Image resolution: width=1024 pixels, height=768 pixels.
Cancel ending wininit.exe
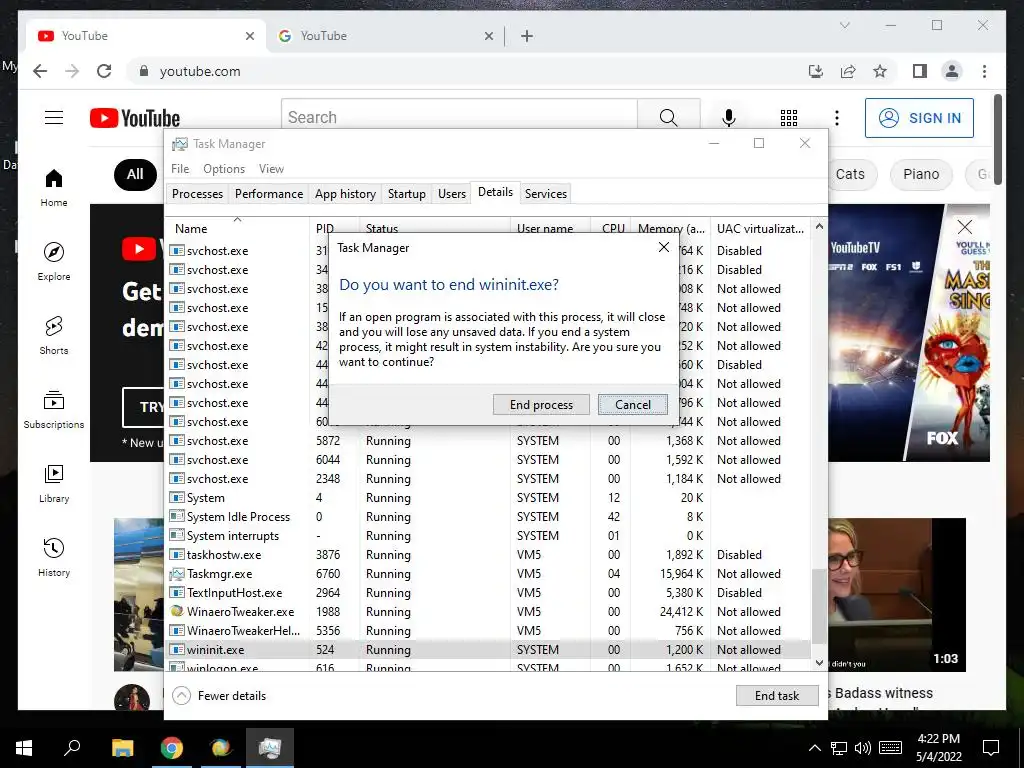pos(632,404)
